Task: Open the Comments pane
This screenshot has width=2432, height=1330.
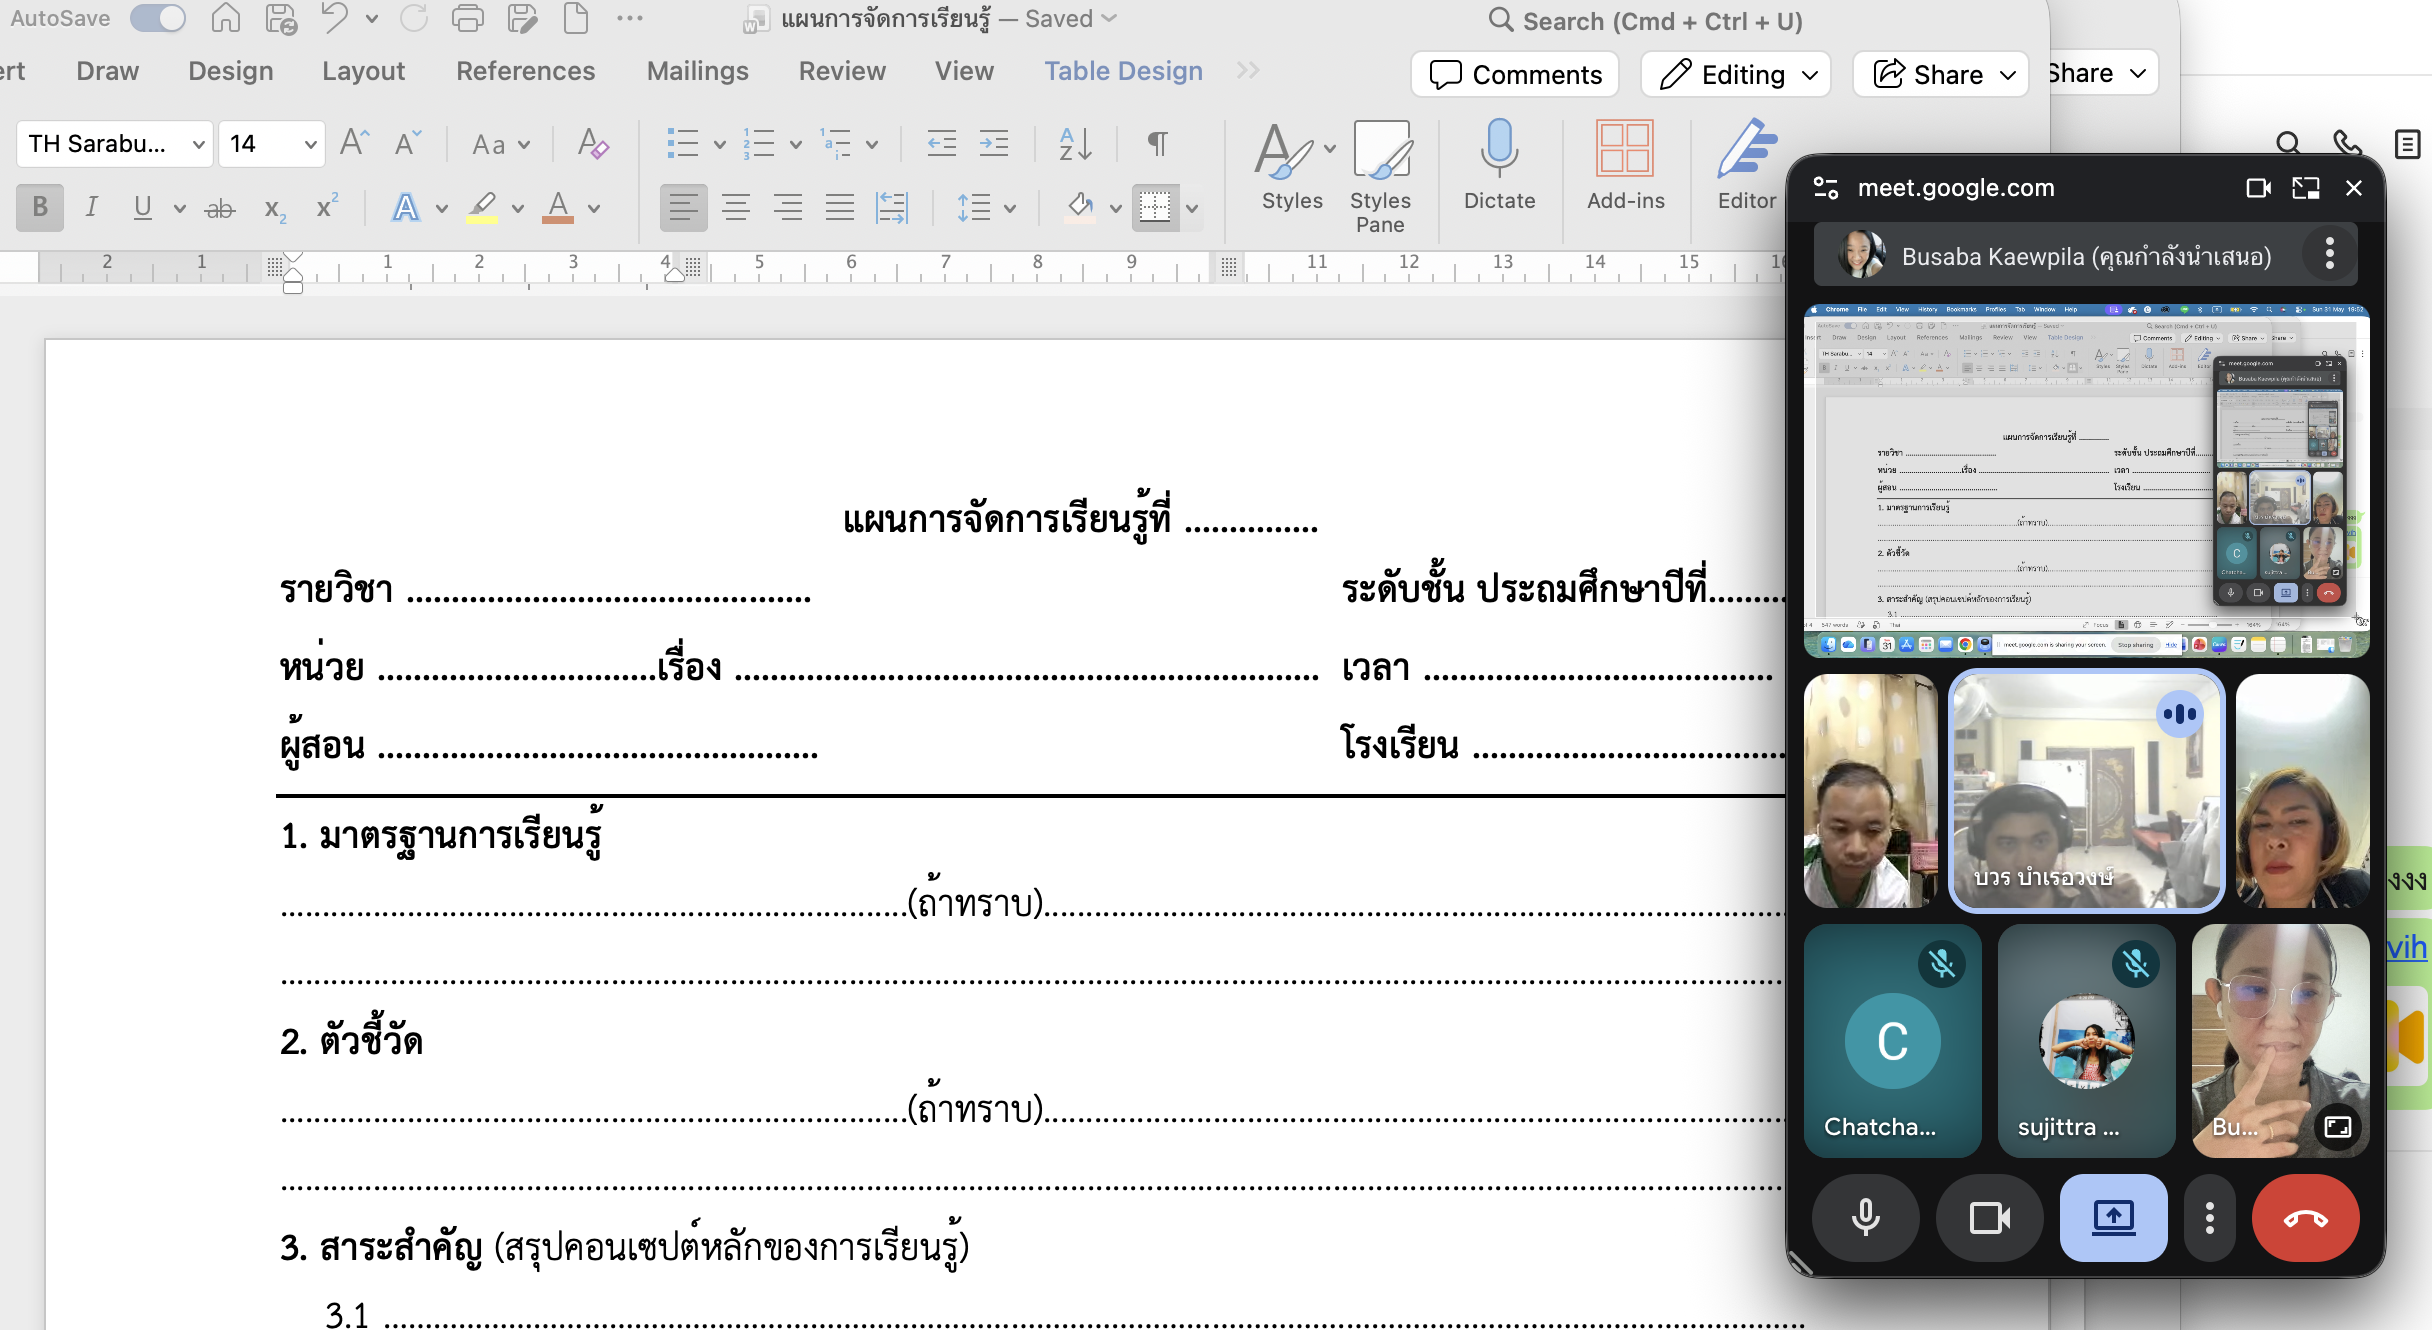Action: point(1515,74)
